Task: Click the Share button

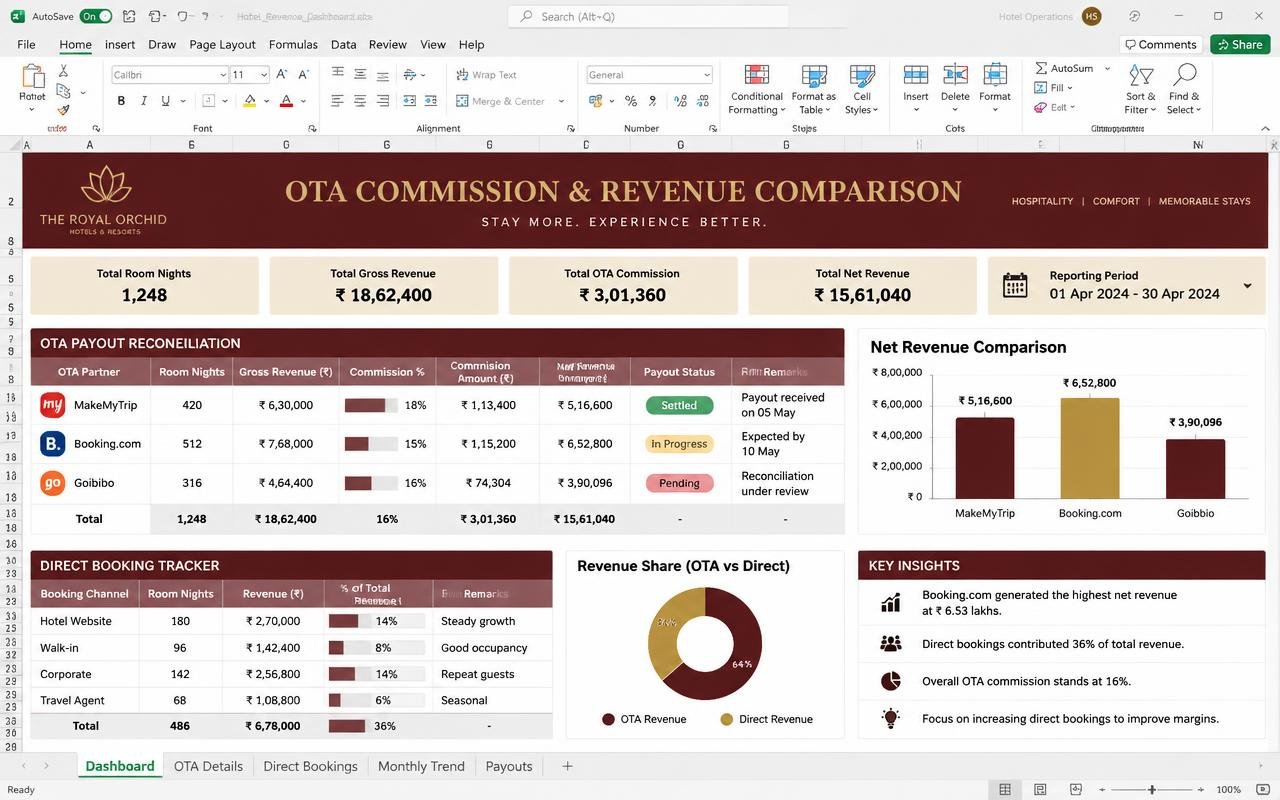Action: click(1240, 44)
